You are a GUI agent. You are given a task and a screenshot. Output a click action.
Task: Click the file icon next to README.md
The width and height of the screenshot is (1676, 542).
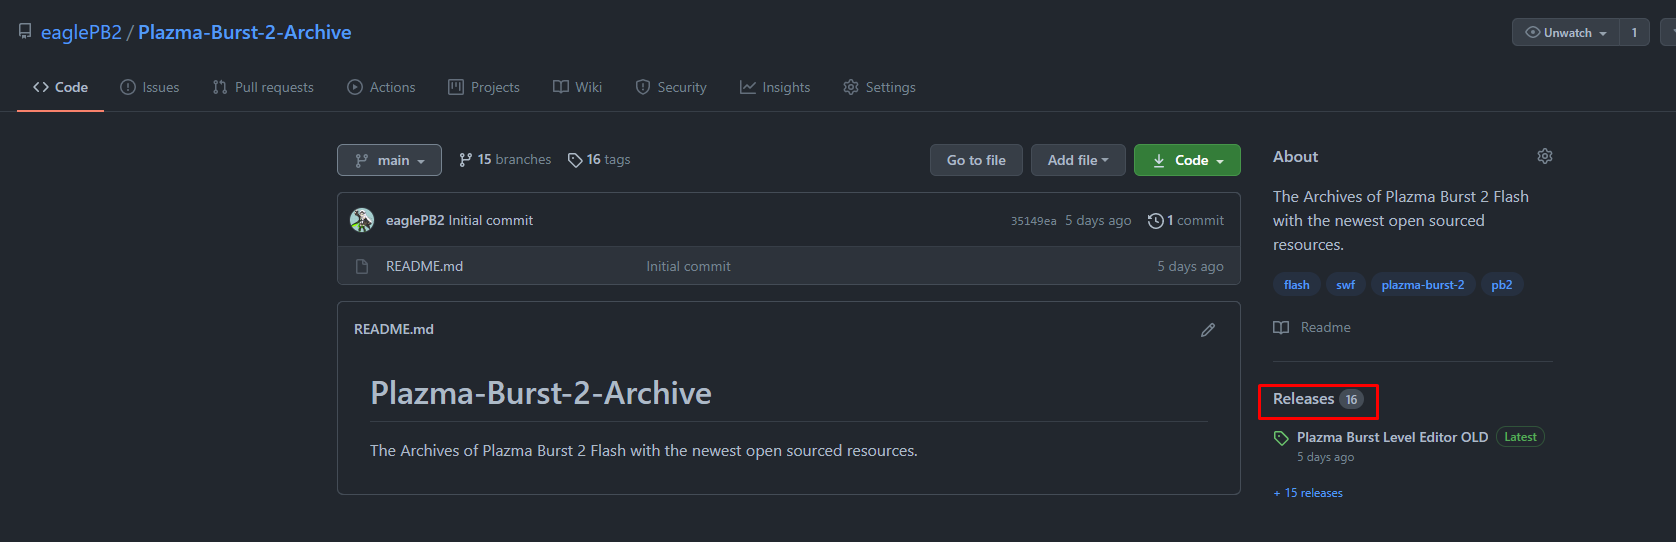[362, 266]
